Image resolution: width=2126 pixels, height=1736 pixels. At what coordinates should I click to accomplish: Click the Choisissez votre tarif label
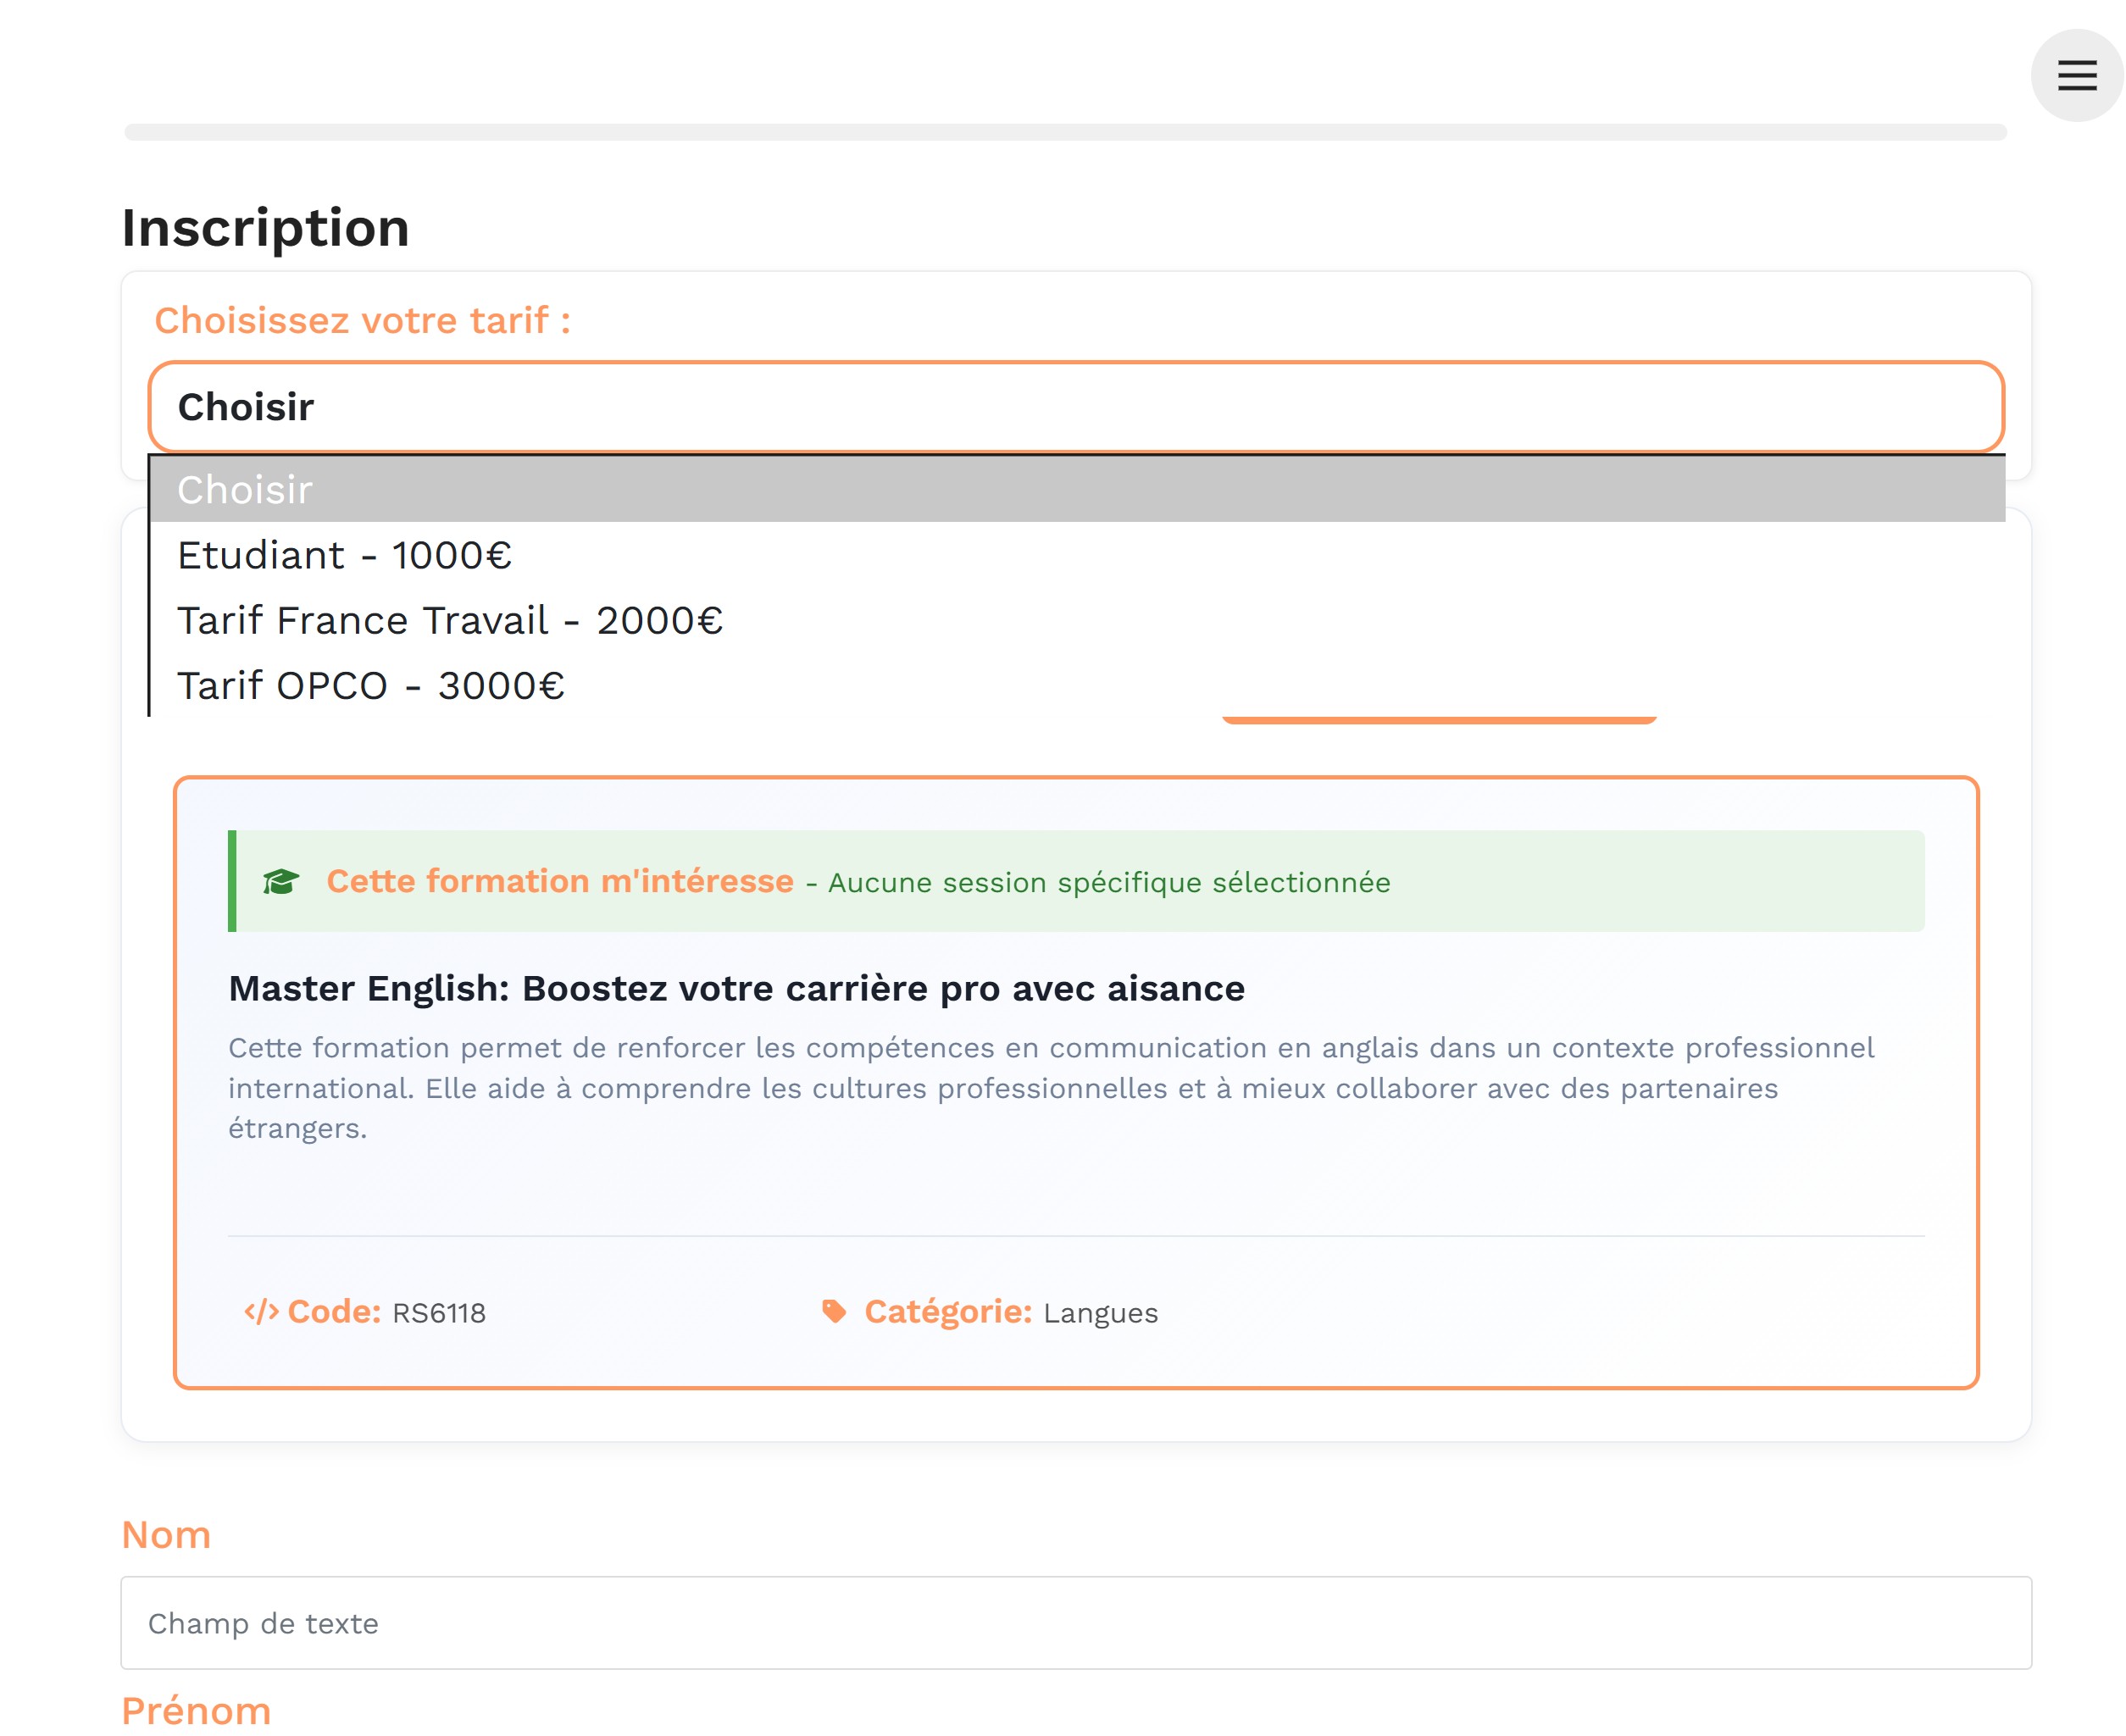[362, 320]
